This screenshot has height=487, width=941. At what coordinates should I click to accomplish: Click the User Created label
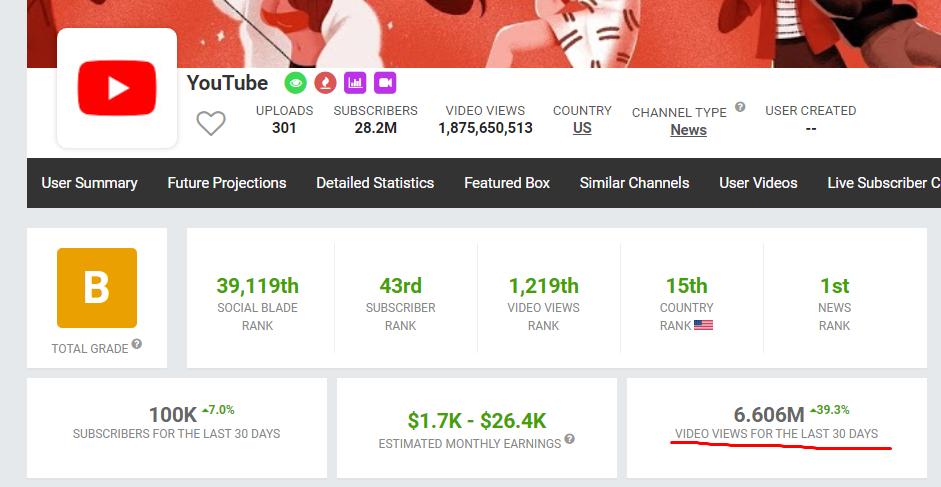point(811,110)
